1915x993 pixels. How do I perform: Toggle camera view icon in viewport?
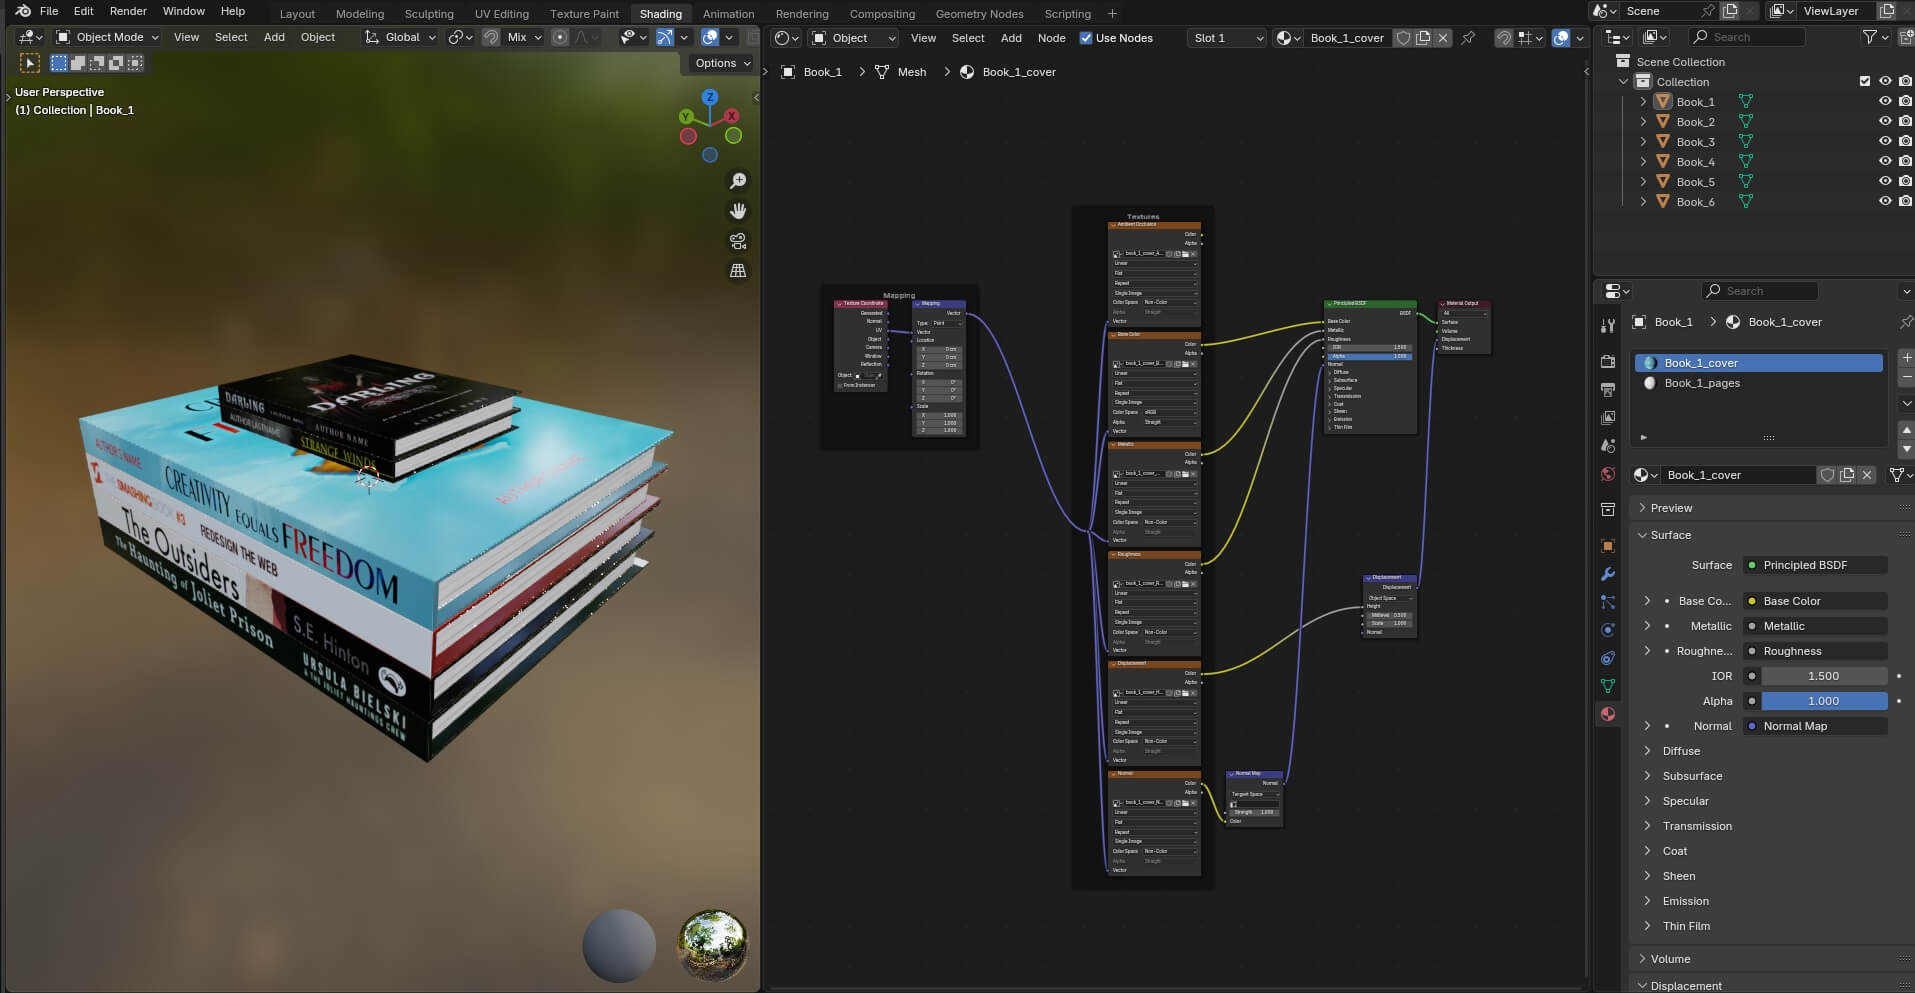pyautogui.click(x=738, y=241)
